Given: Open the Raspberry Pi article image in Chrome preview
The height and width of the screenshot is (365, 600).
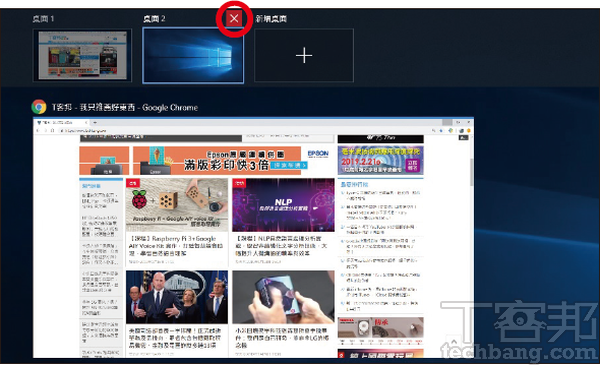Looking at the screenshot, I should coord(176,205).
